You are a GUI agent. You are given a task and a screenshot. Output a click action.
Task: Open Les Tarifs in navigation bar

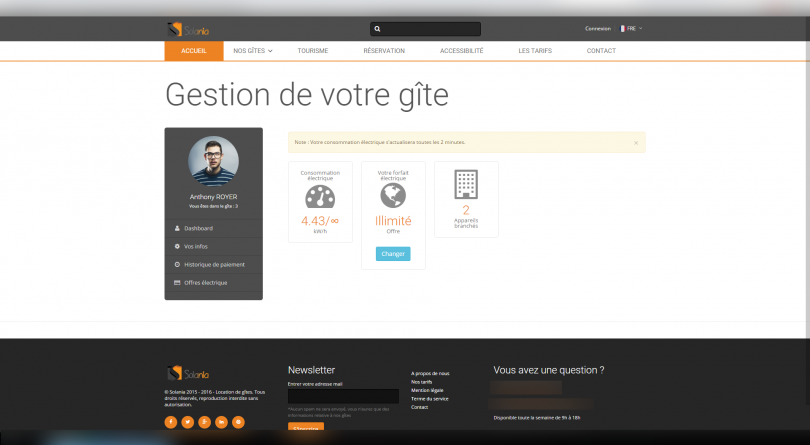pyautogui.click(x=535, y=50)
